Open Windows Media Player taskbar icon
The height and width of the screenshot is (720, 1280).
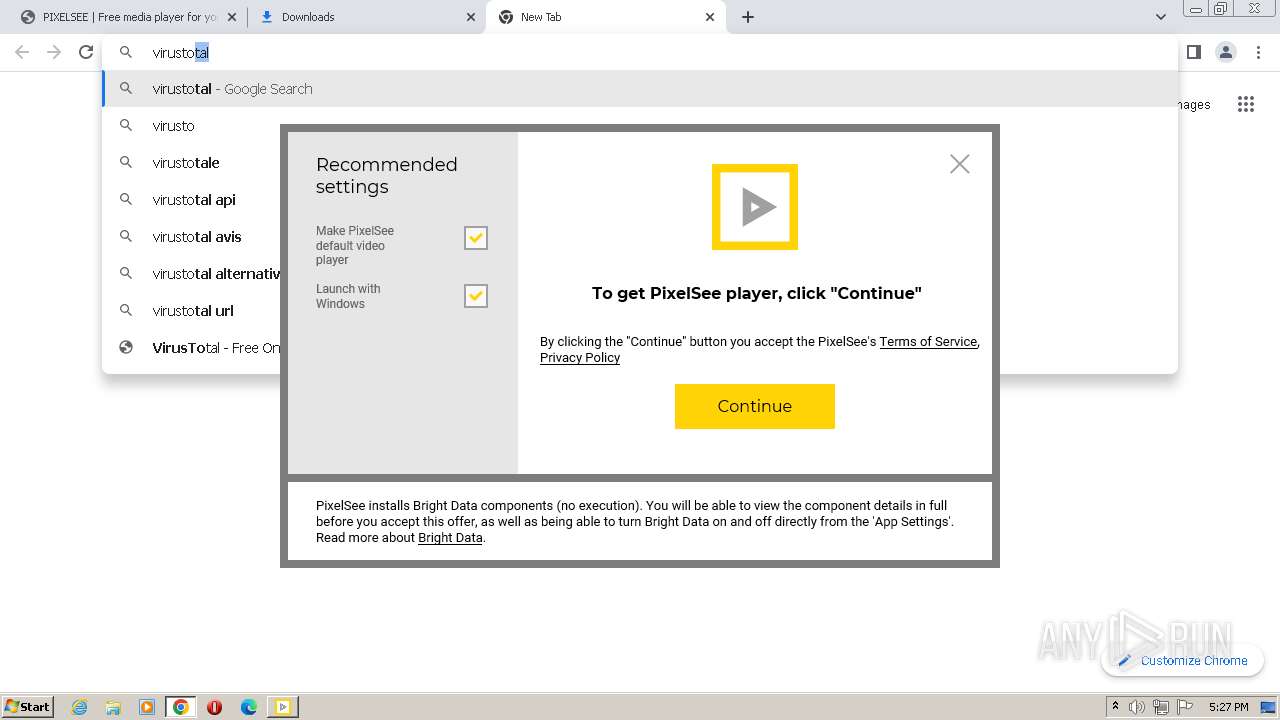point(147,707)
